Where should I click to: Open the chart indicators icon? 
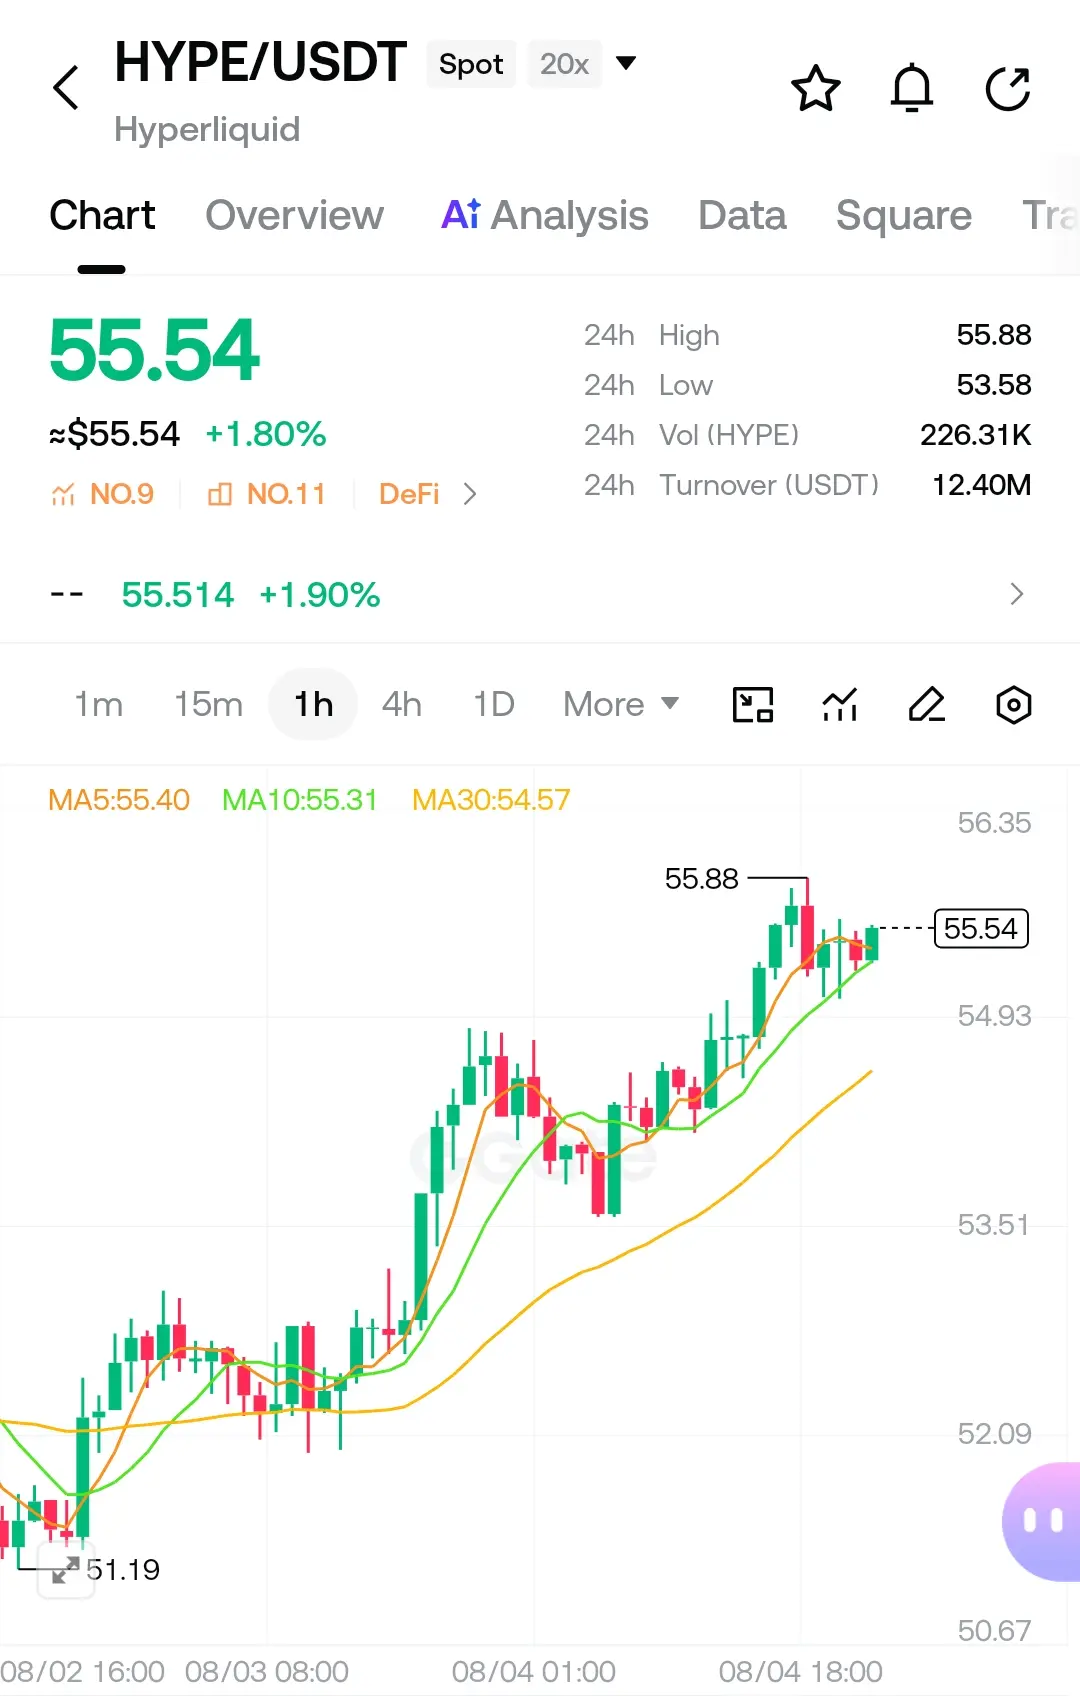840,705
